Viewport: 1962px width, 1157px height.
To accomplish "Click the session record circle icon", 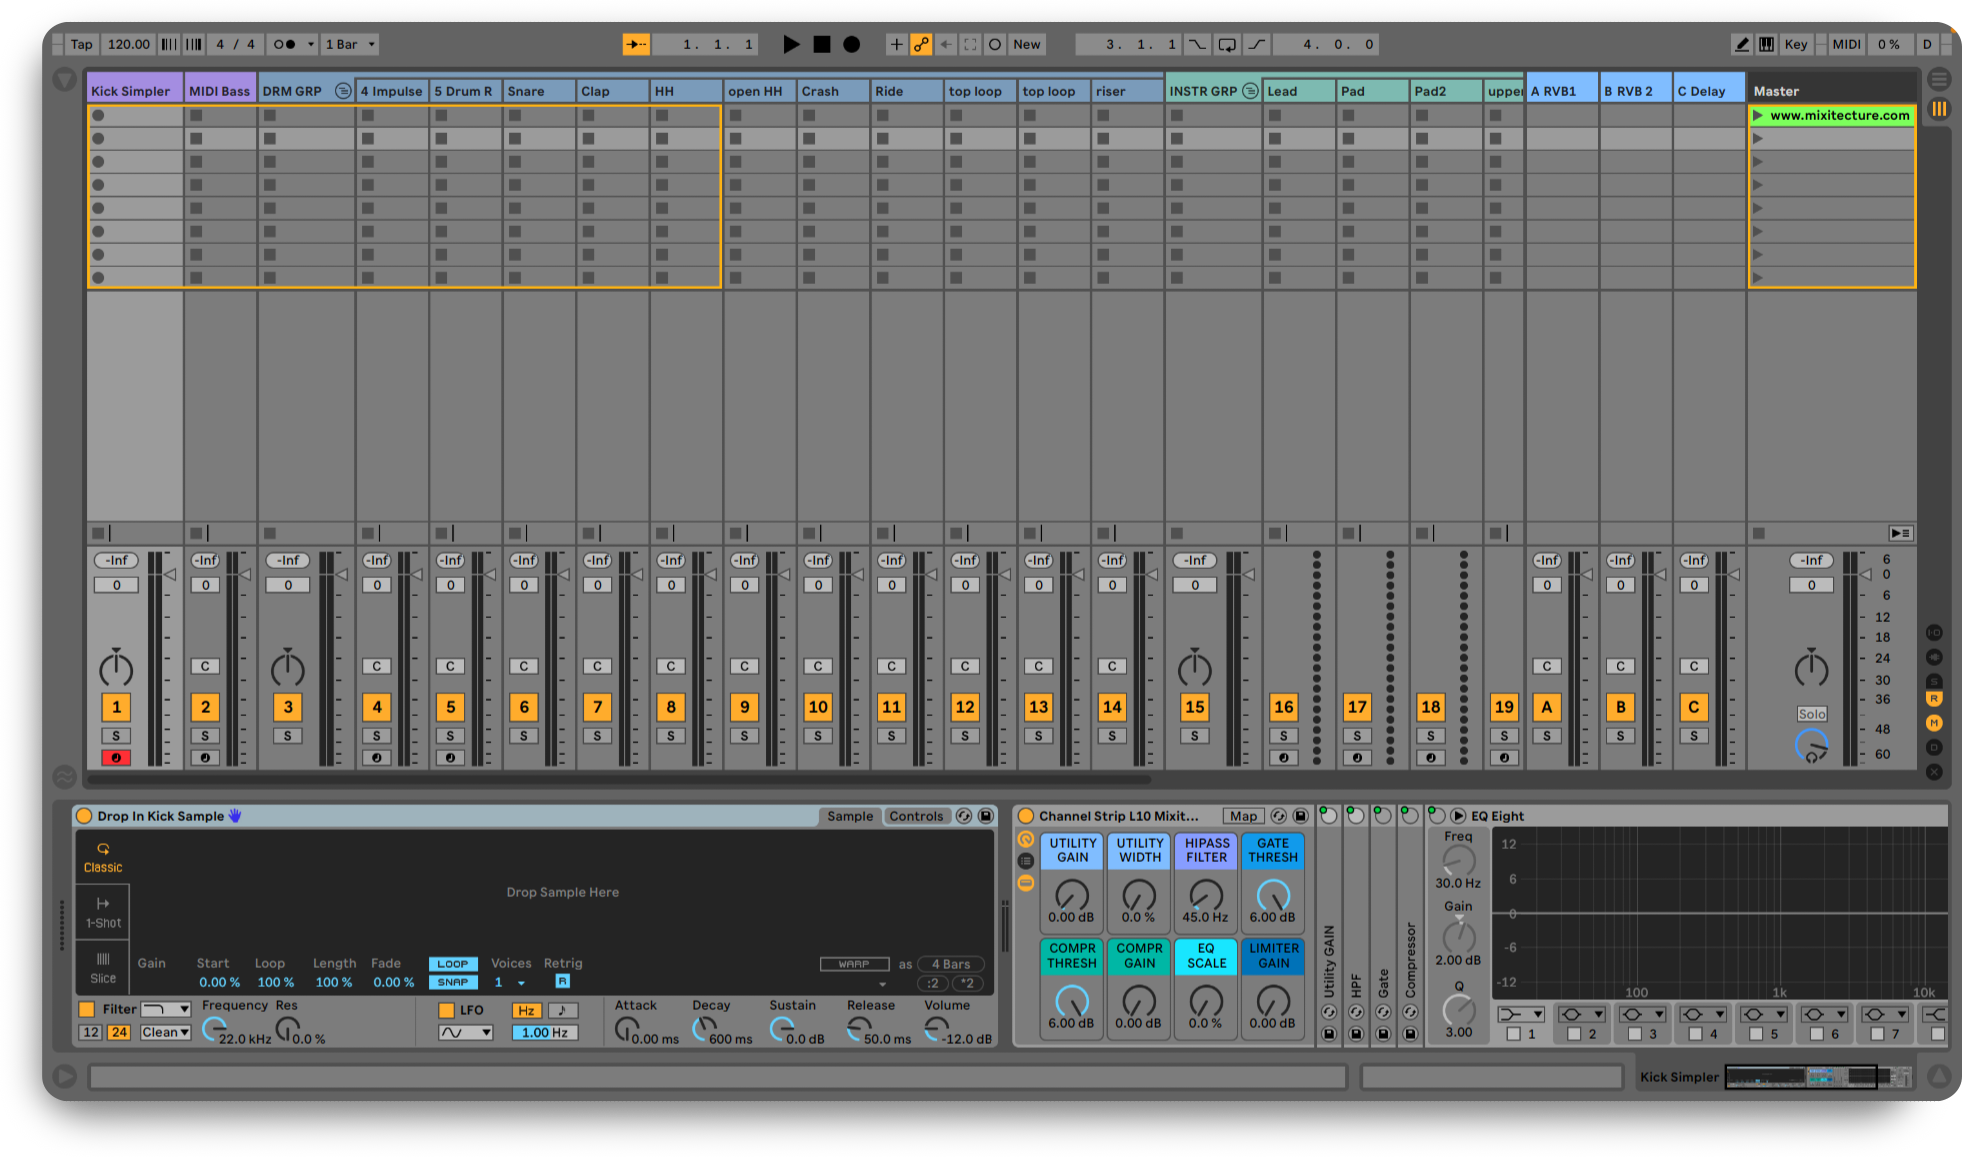I will 852,44.
